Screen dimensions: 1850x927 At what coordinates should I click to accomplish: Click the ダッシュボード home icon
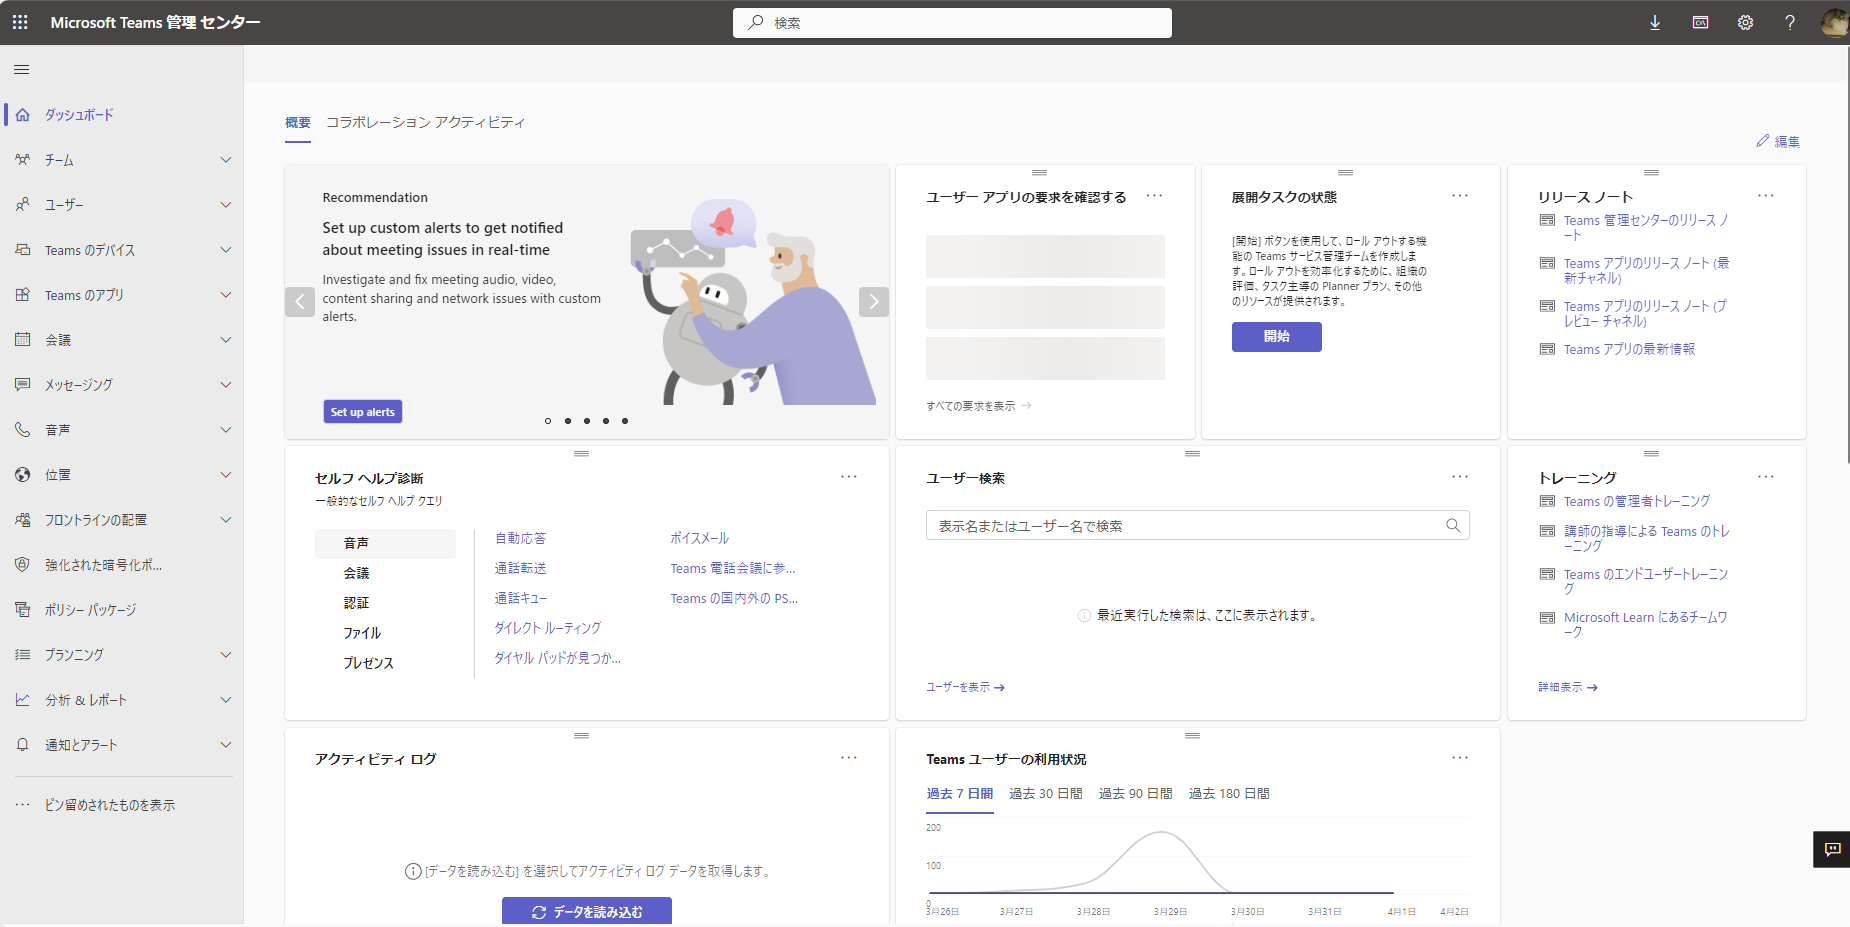click(23, 115)
